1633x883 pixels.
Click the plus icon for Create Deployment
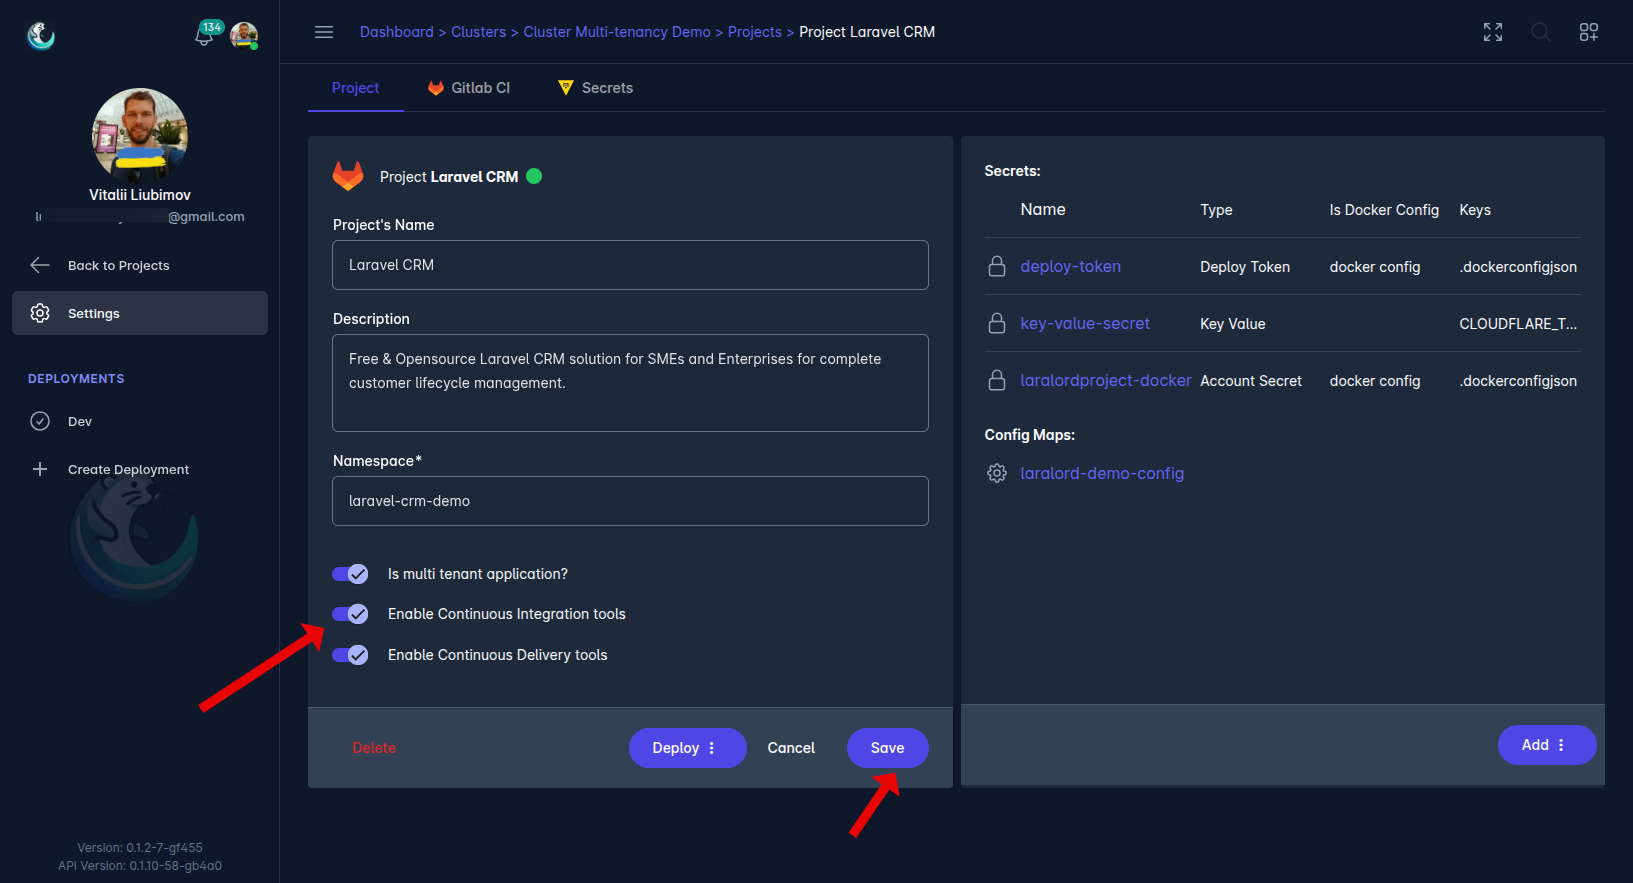pyautogui.click(x=40, y=469)
